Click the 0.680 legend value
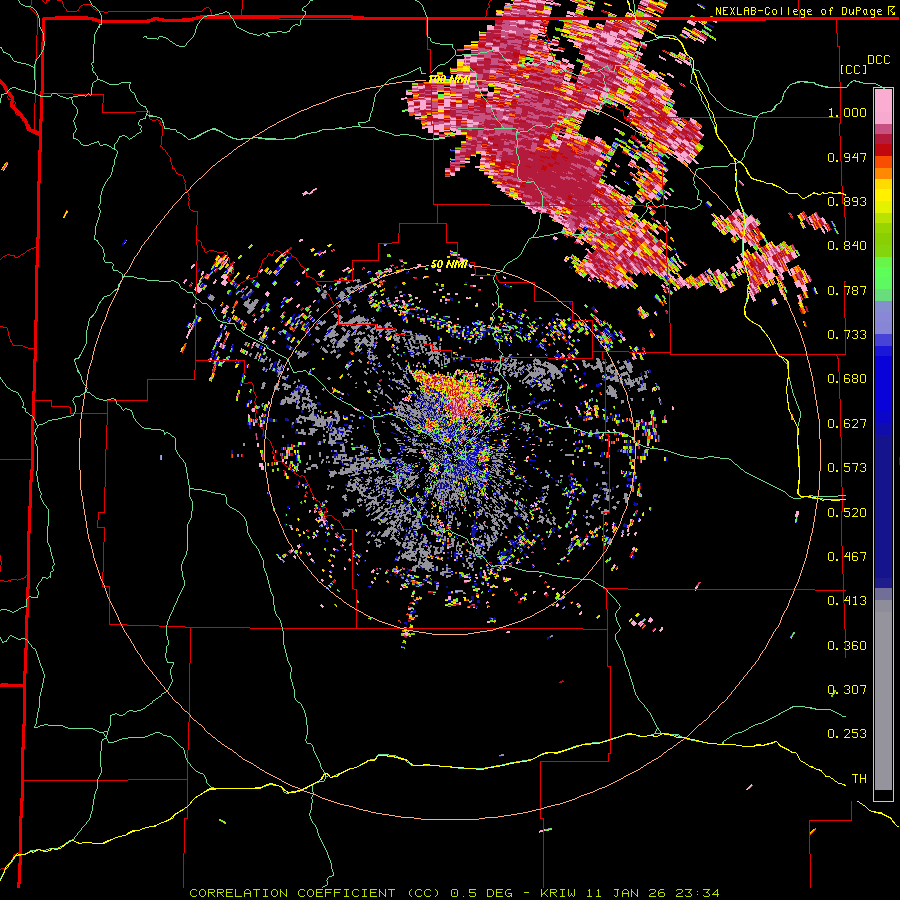 [847, 379]
